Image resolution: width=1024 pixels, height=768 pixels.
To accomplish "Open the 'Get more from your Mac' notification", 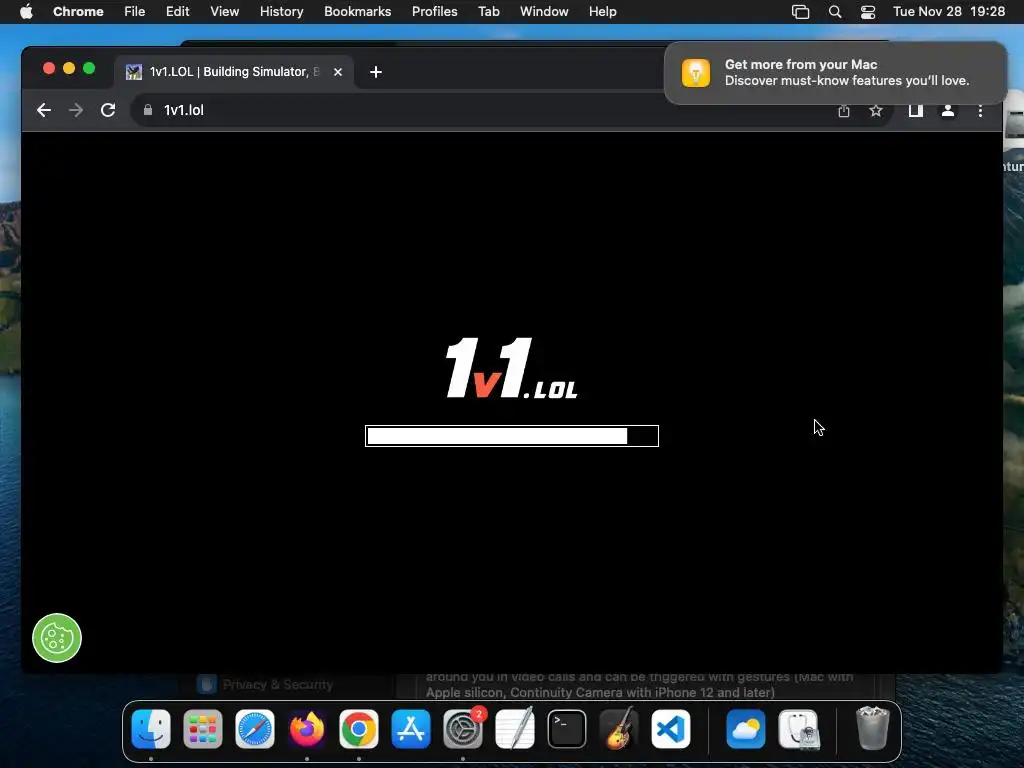I will tap(836, 72).
